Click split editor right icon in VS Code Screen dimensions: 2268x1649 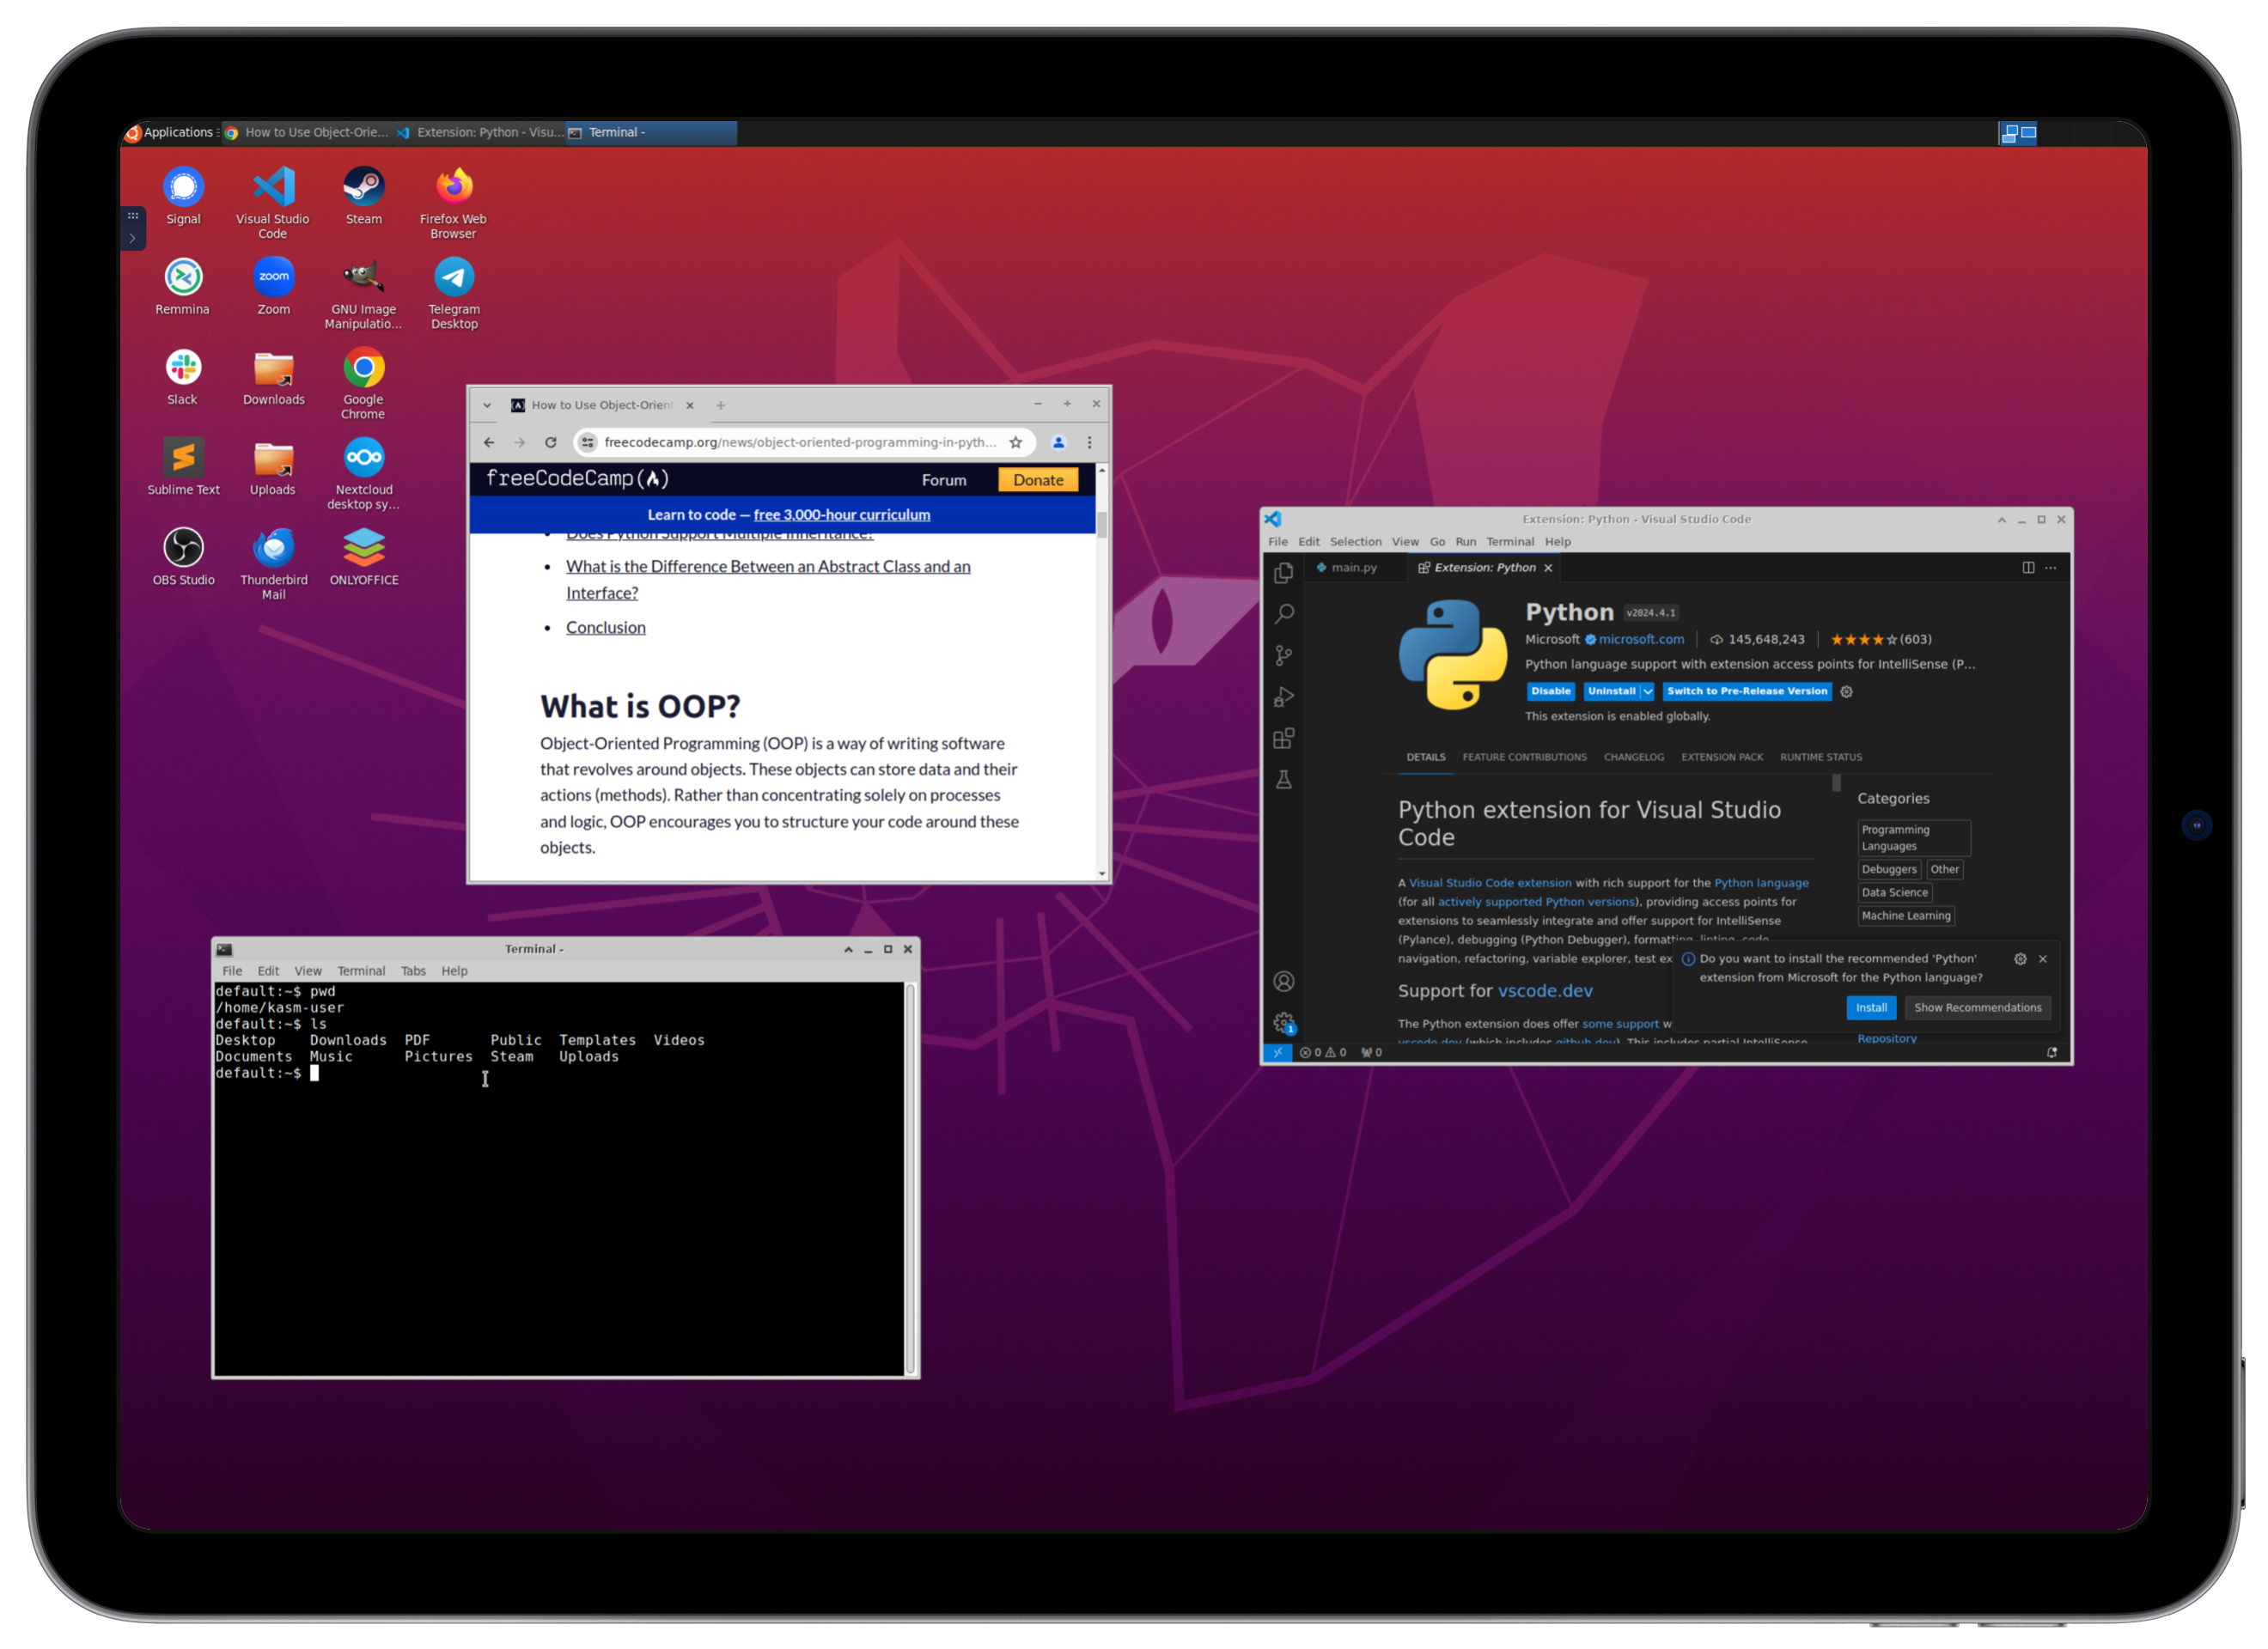[x=2028, y=567]
